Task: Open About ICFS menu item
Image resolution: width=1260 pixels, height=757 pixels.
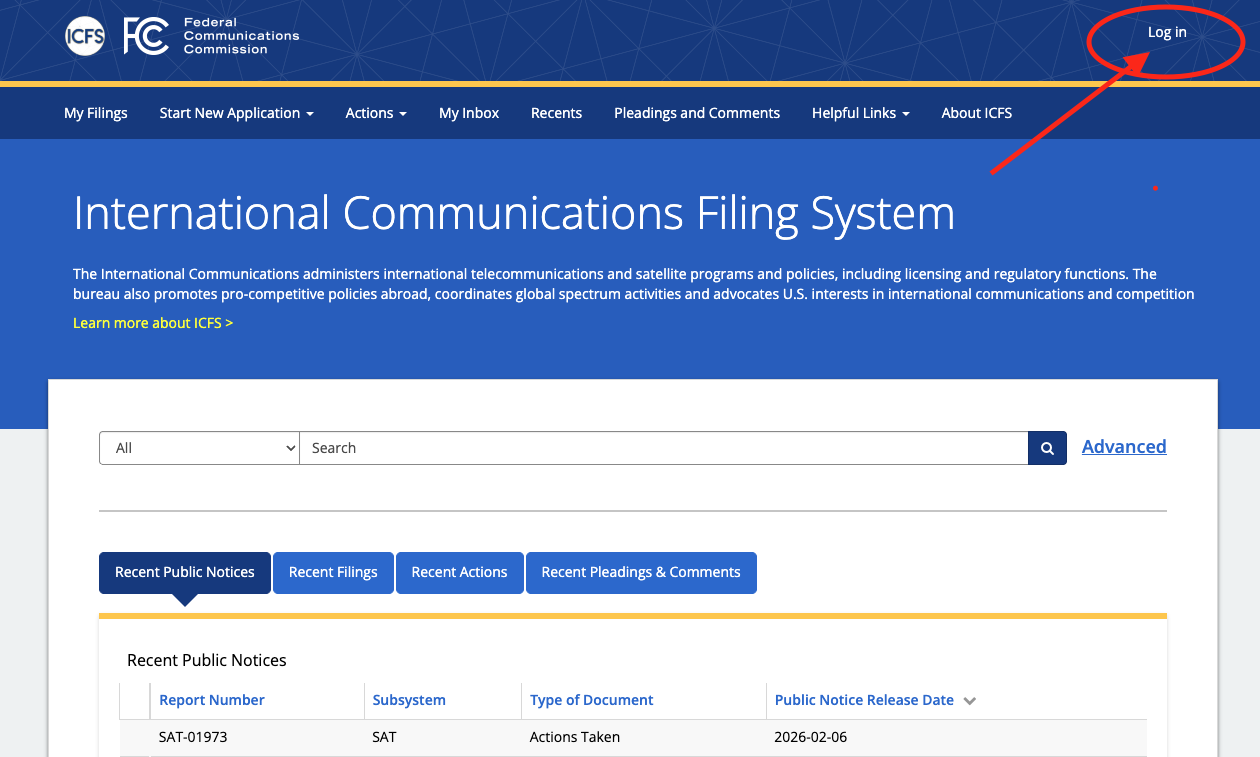Action: coord(977,113)
